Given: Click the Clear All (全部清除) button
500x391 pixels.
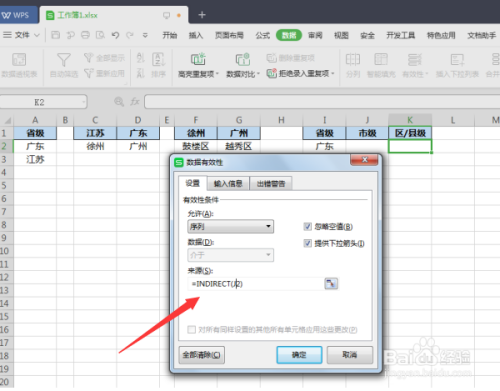Looking at the screenshot, I should click(202, 355).
